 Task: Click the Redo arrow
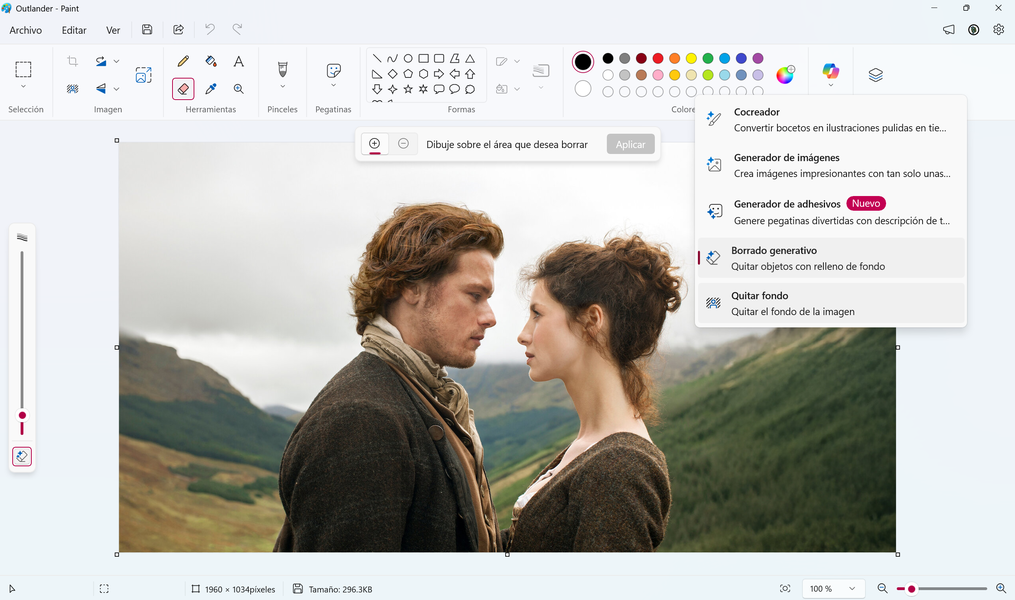coord(238,29)
